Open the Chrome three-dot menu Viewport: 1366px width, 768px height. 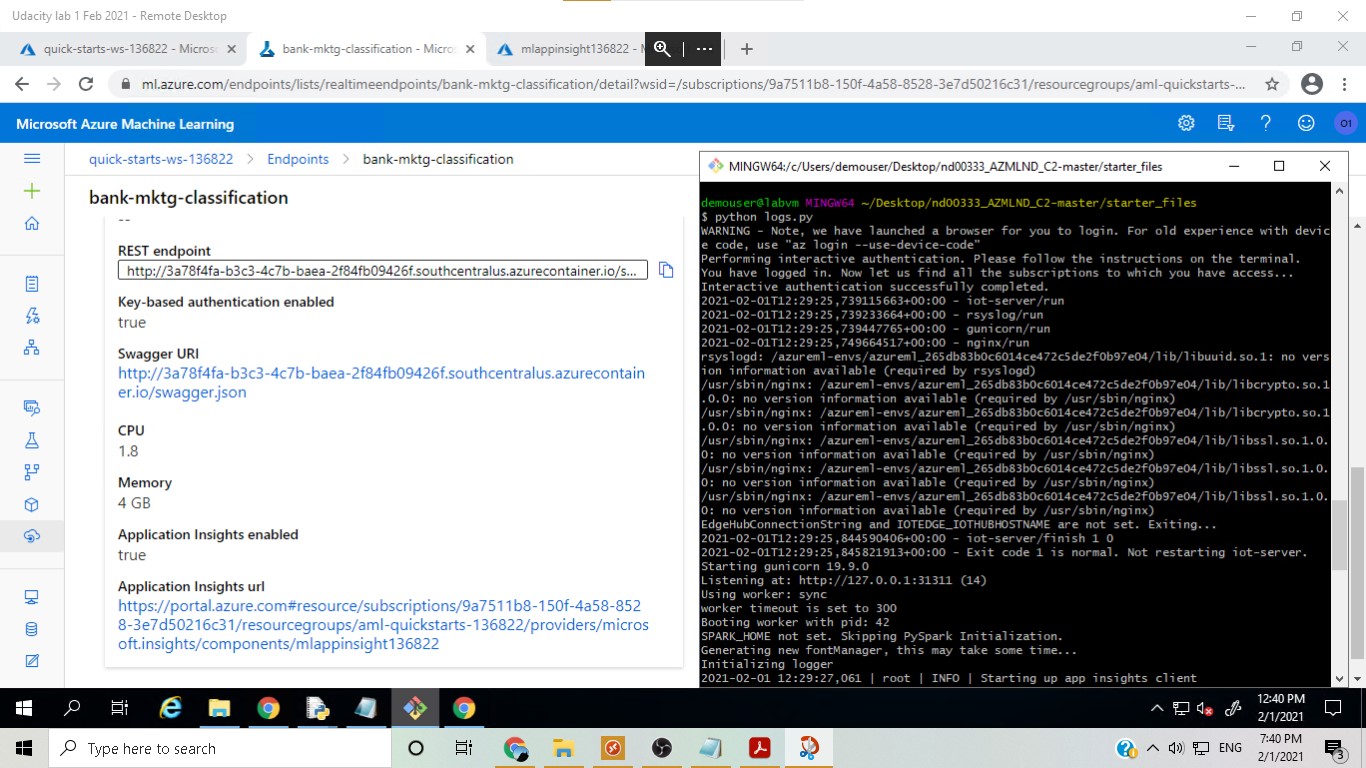click(x=1346, y=85)
